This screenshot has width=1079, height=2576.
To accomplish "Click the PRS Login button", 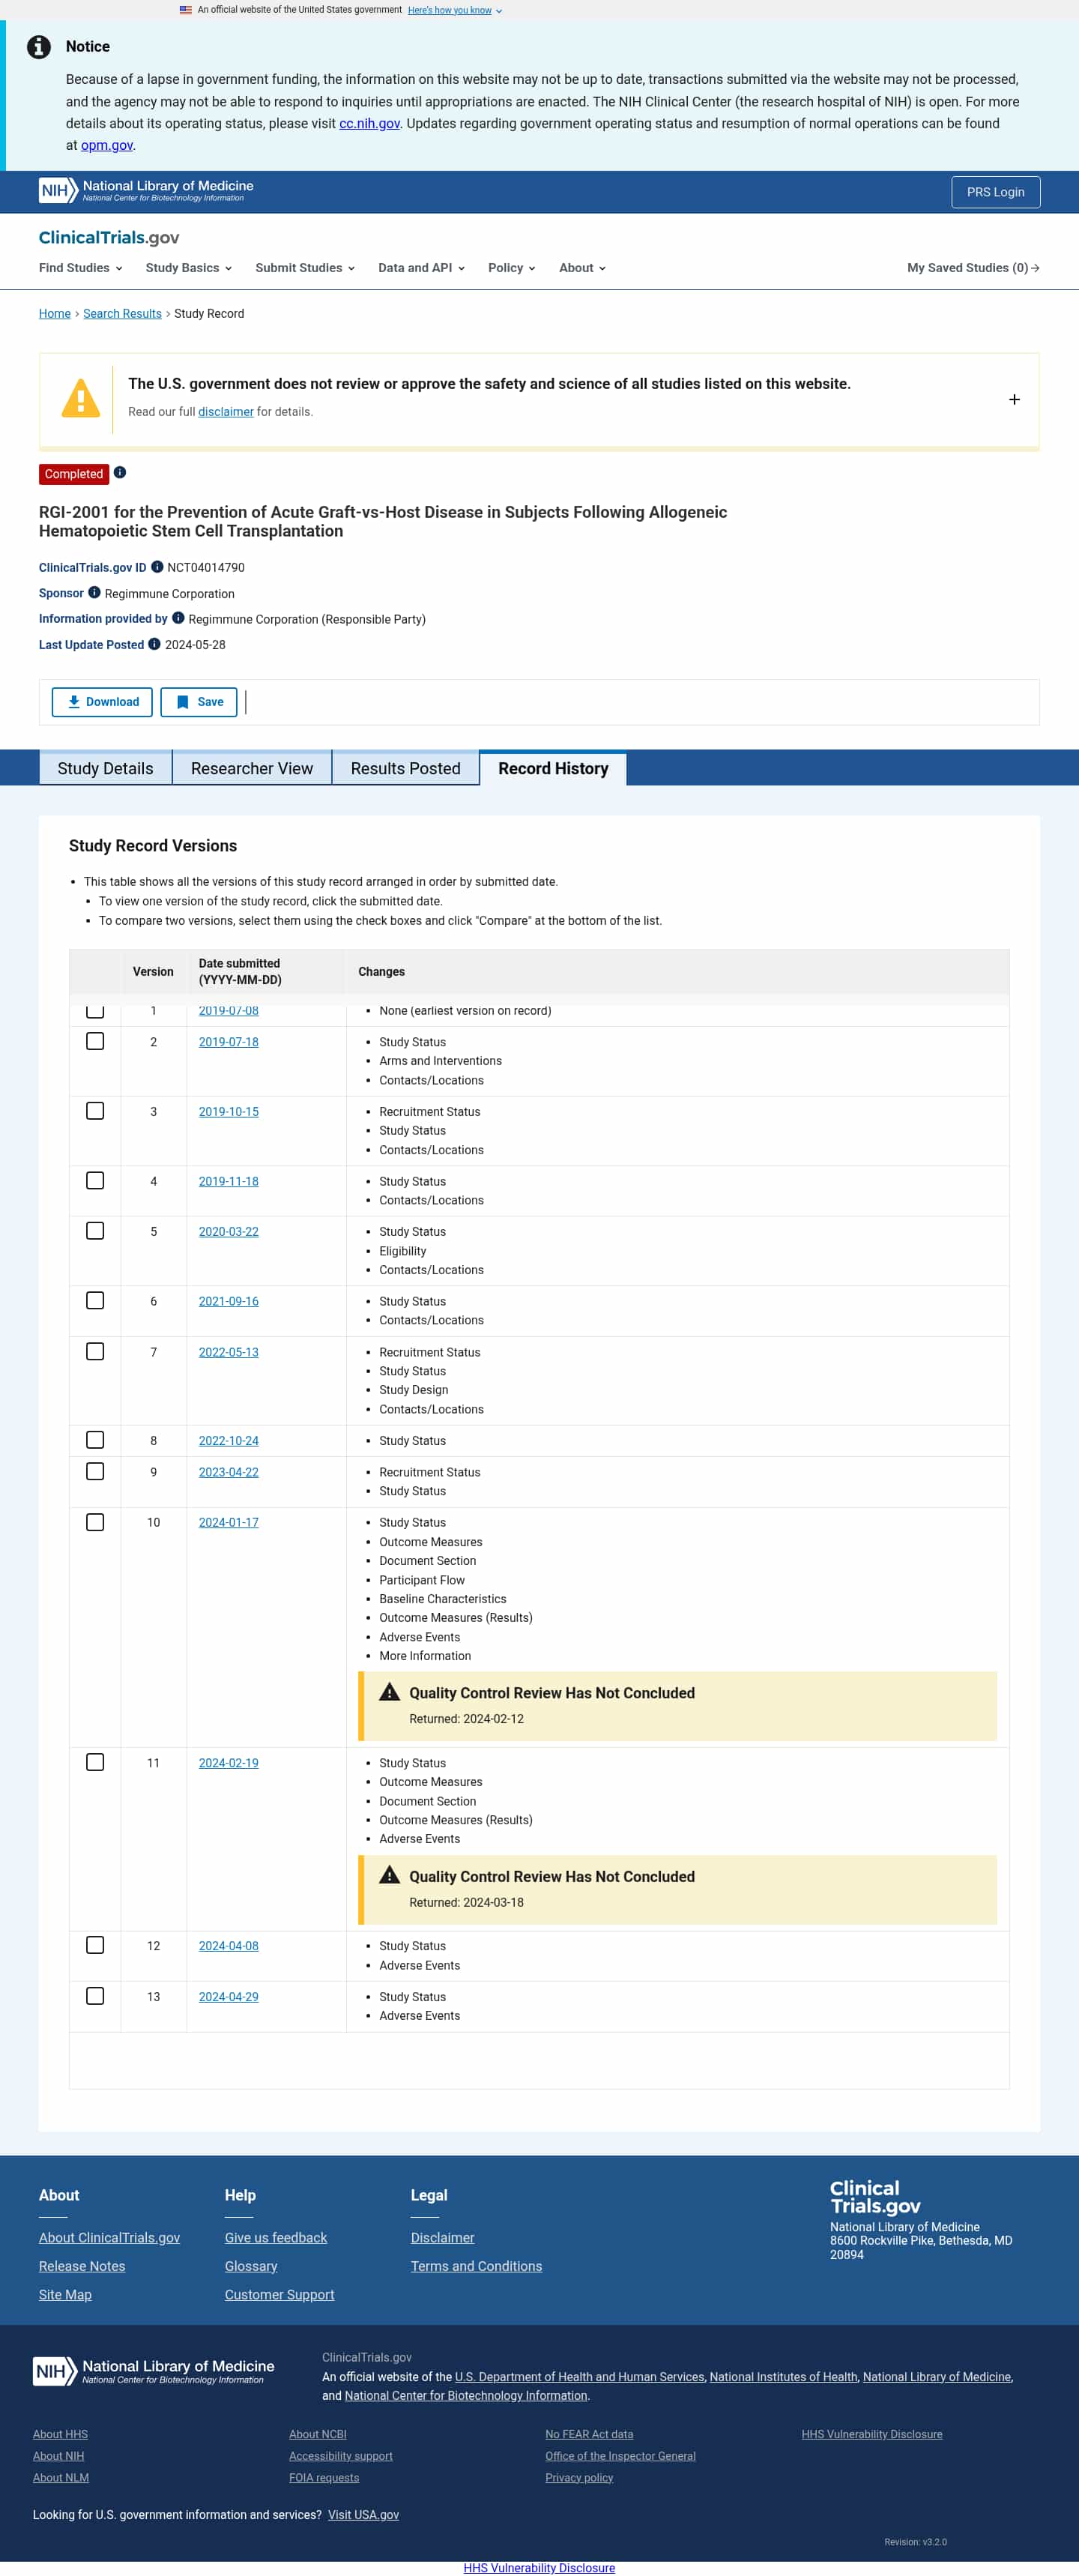I will click(x=995, y=192).
